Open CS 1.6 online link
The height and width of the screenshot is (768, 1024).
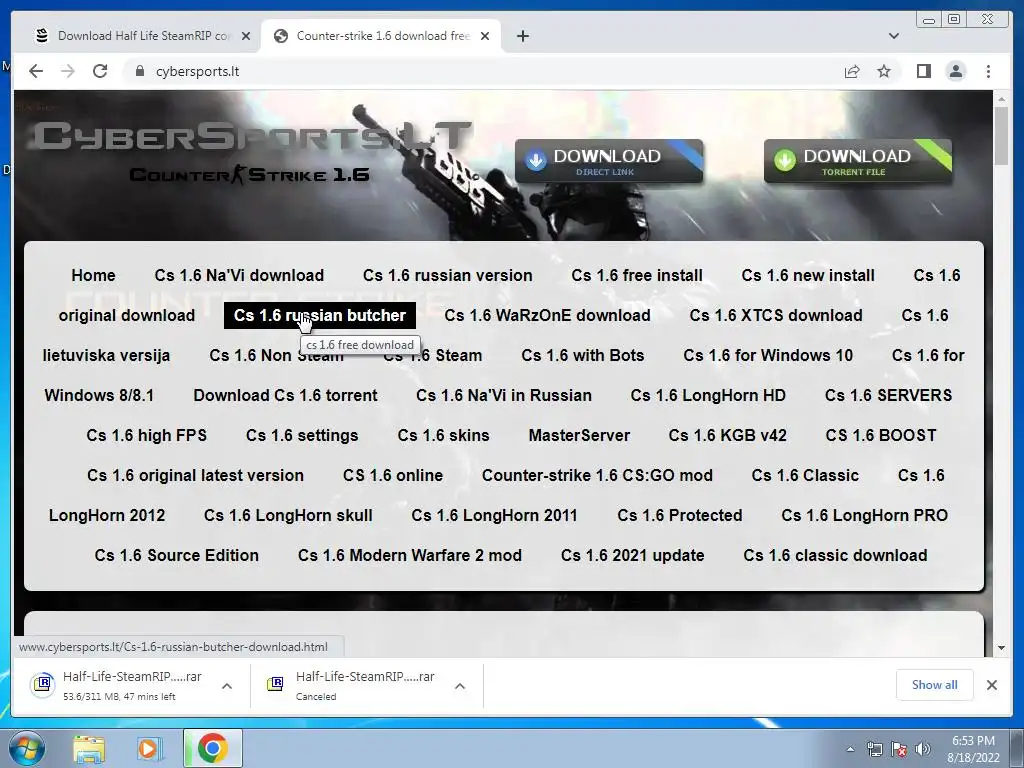tap(392, 475)
